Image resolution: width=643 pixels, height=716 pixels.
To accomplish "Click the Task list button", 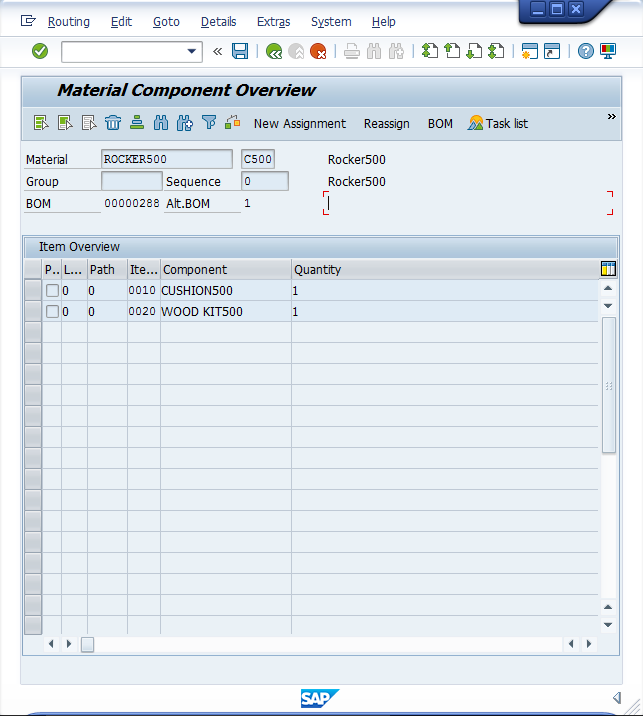I will tap(498, 123).
